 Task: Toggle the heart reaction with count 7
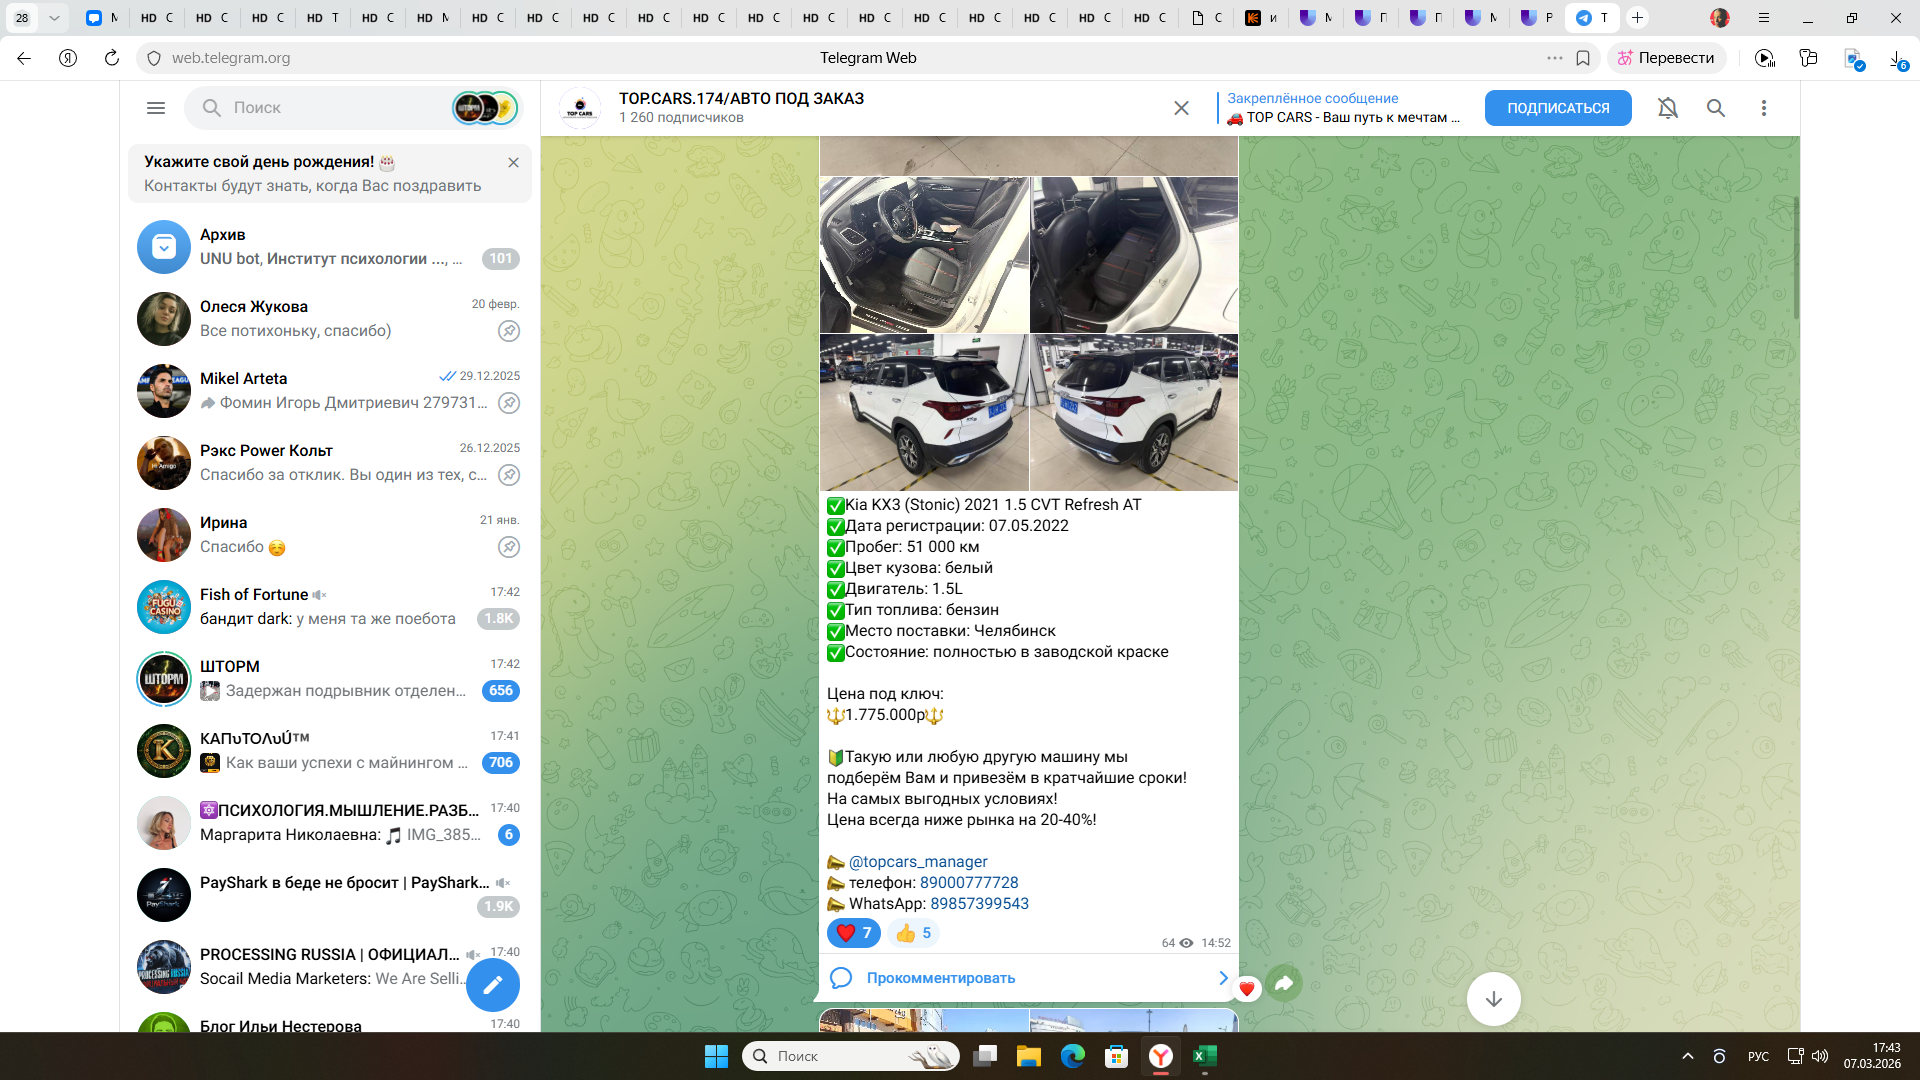(854, 933)
